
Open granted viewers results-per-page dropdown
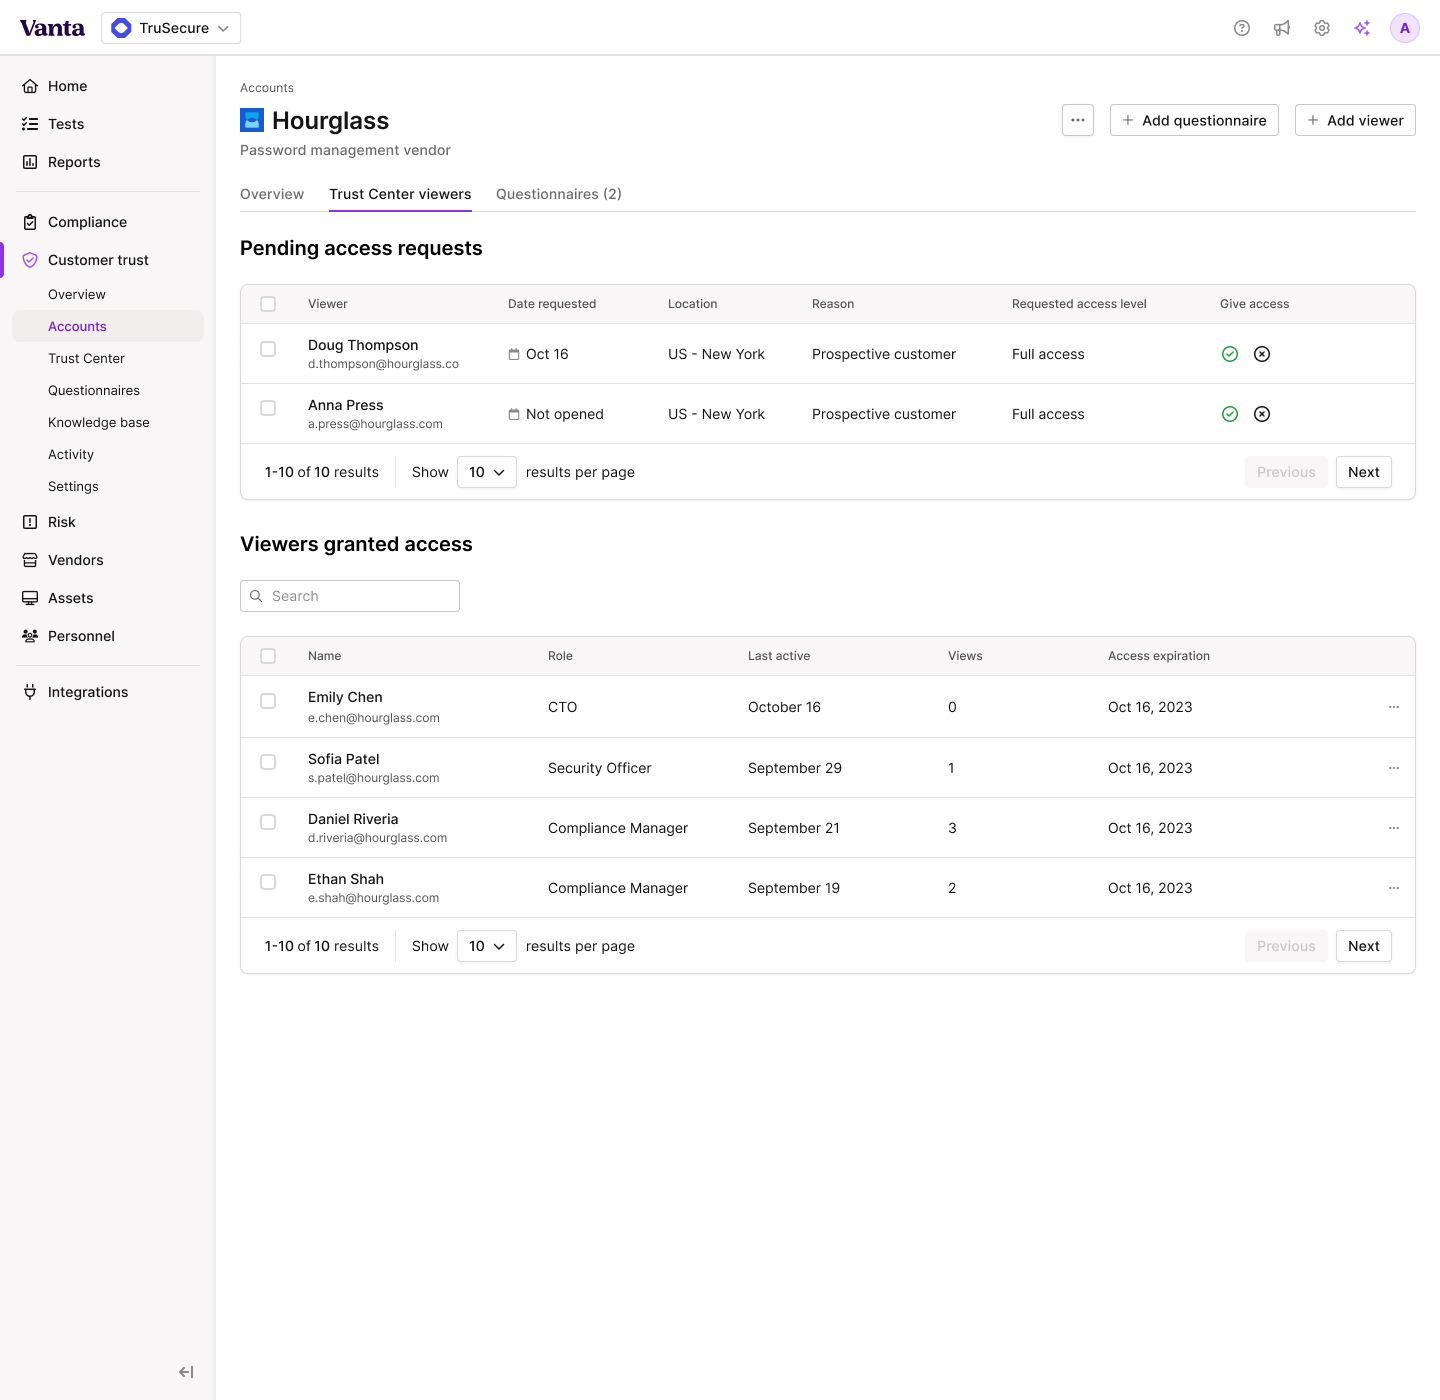point(487,946)
